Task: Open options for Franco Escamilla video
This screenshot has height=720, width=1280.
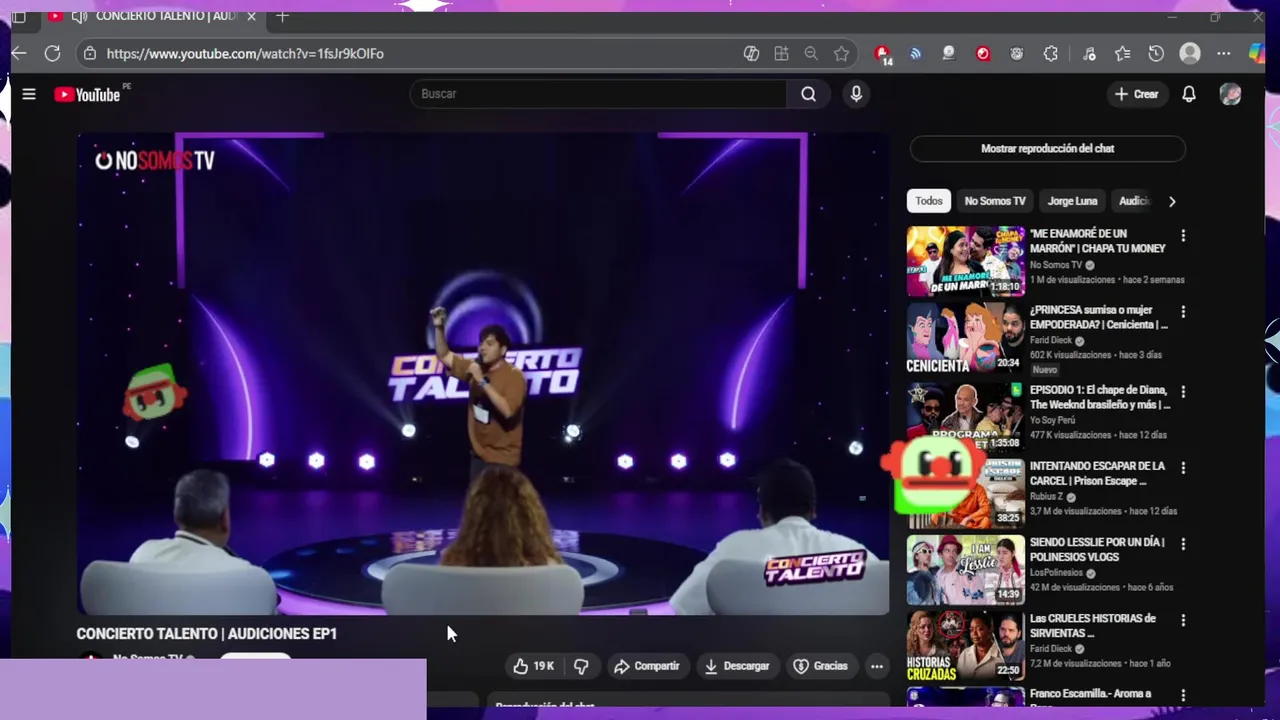Action: 1183,696
